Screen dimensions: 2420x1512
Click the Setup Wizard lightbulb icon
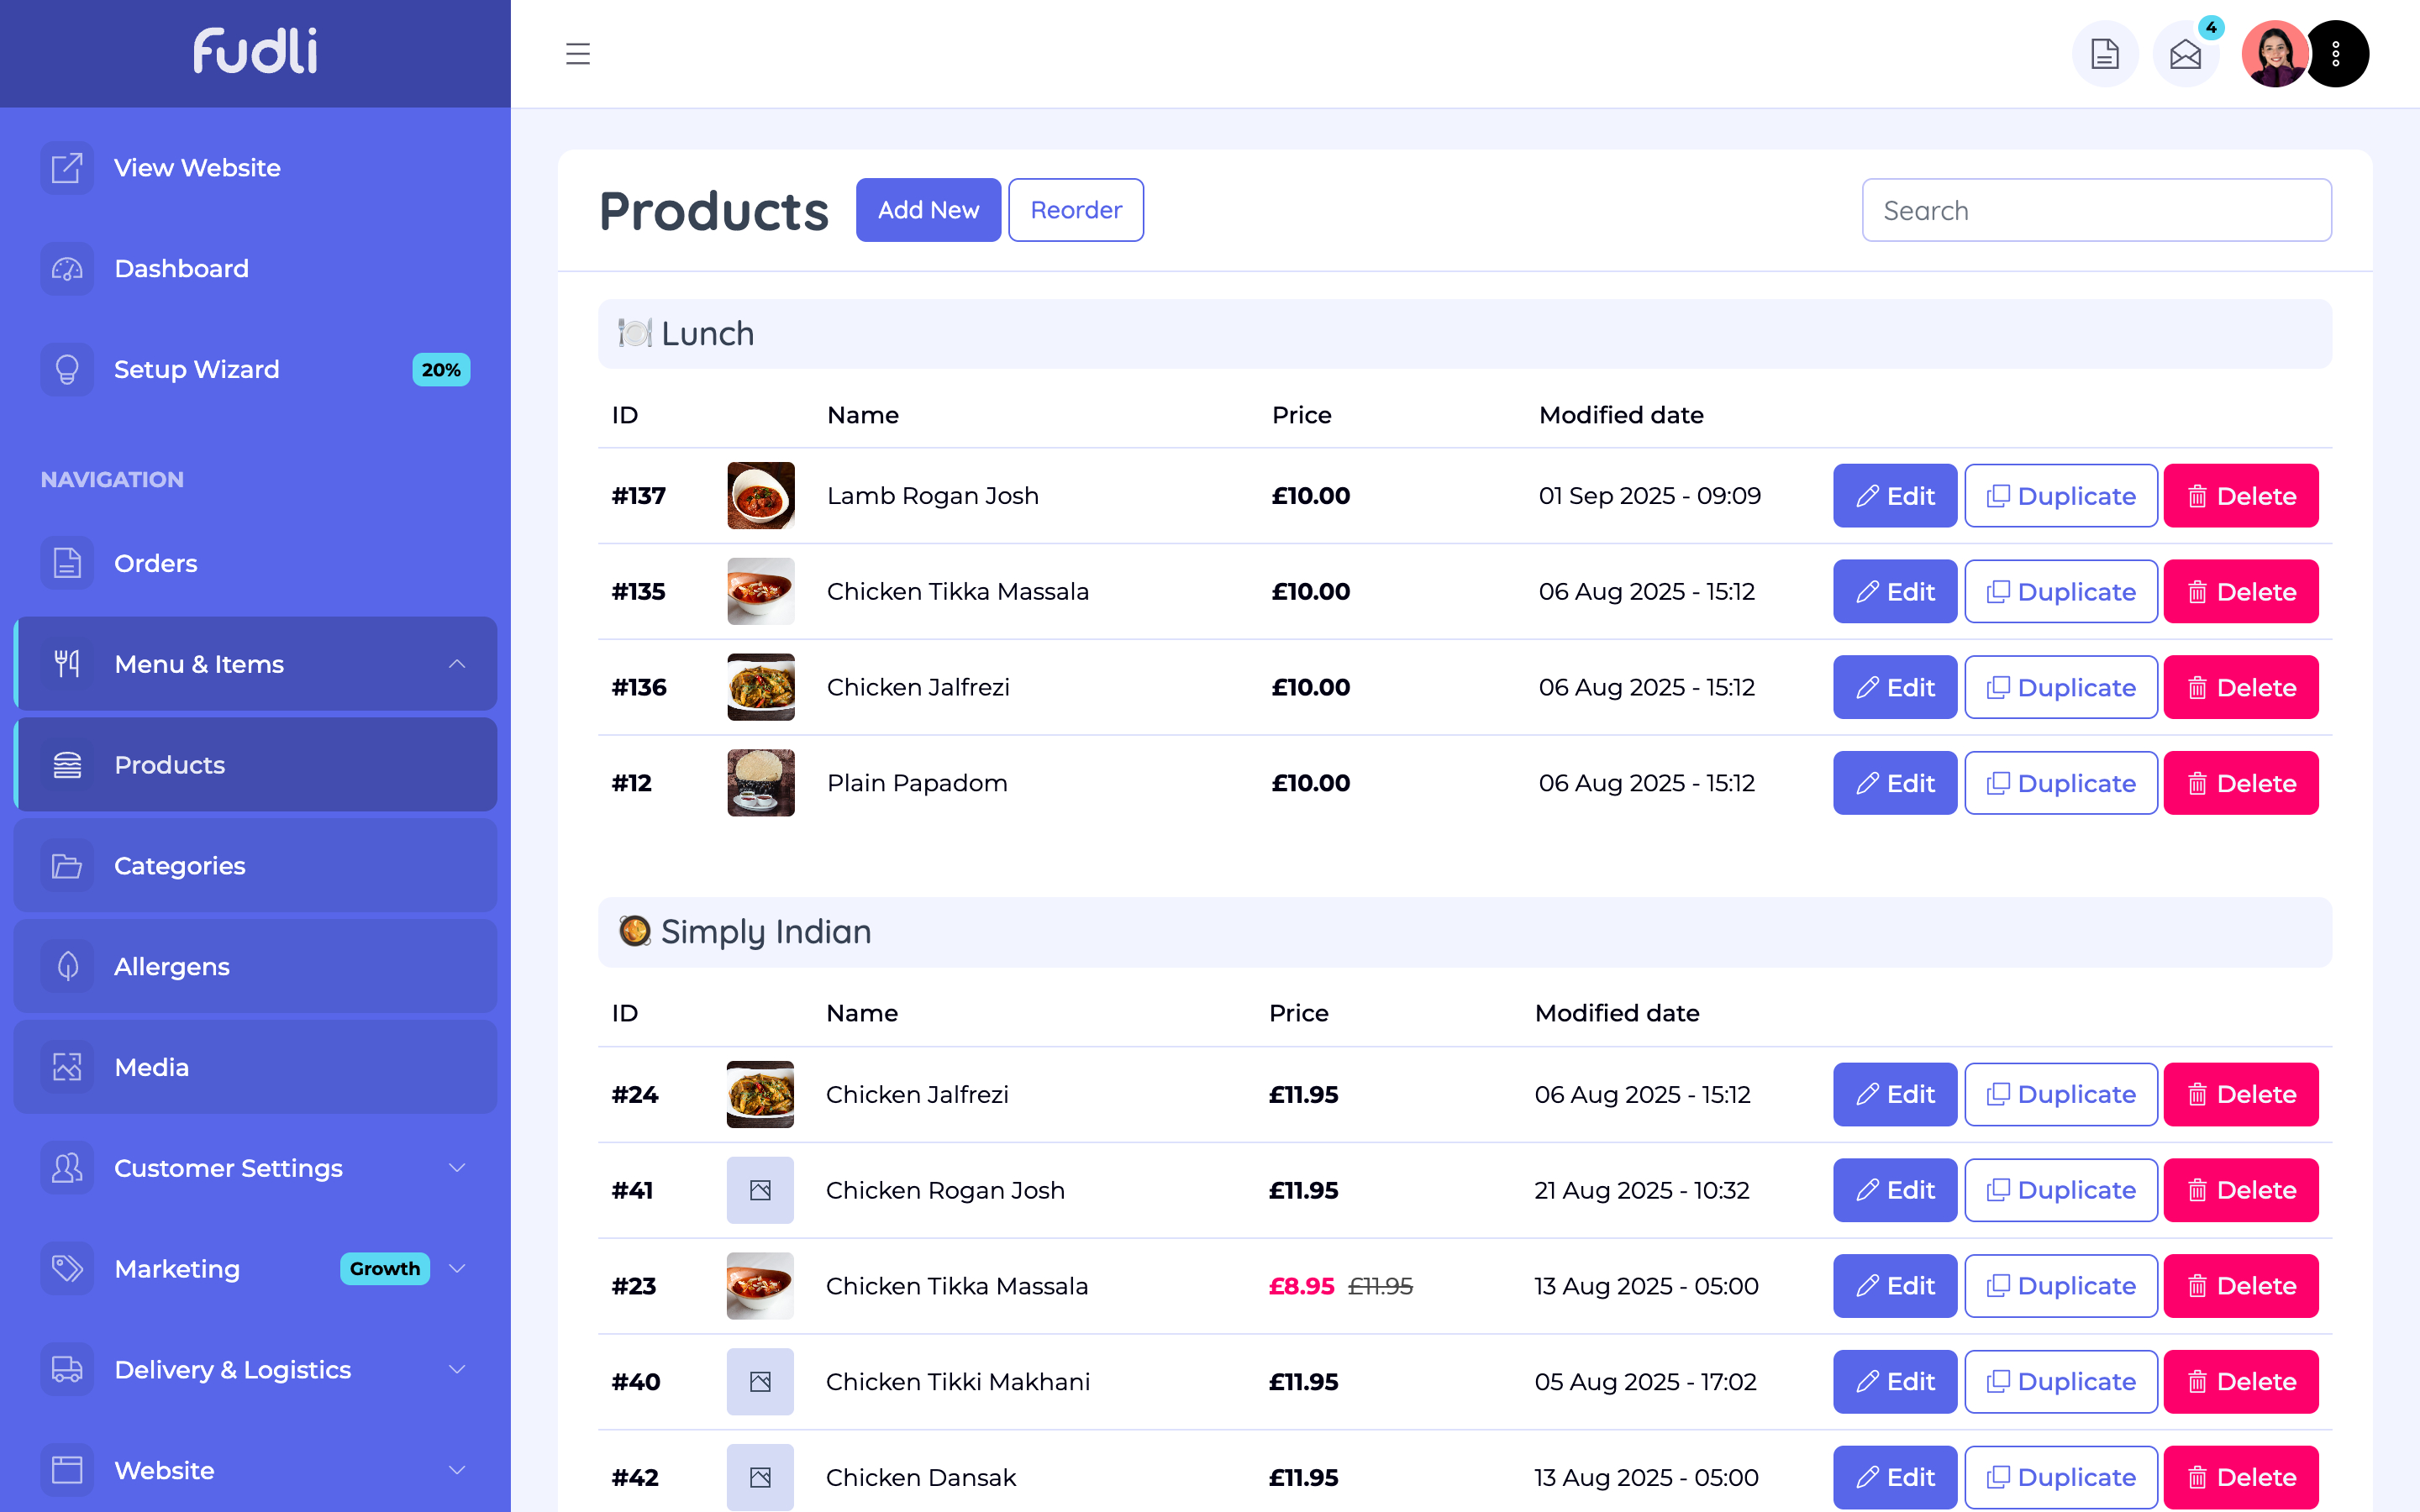(x=67, y=369)
